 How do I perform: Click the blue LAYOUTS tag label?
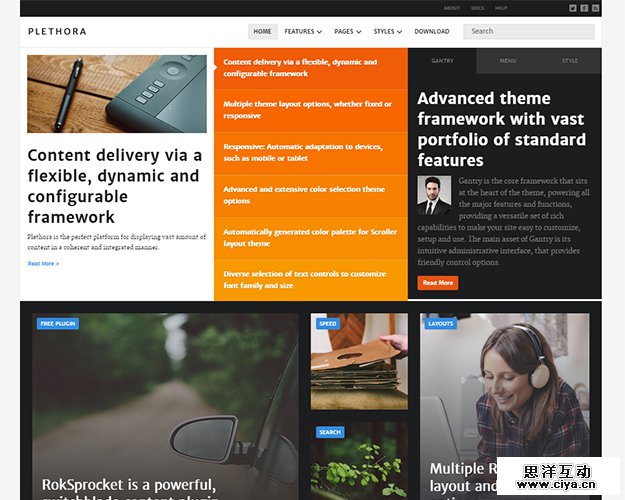(x=440, y=323)
